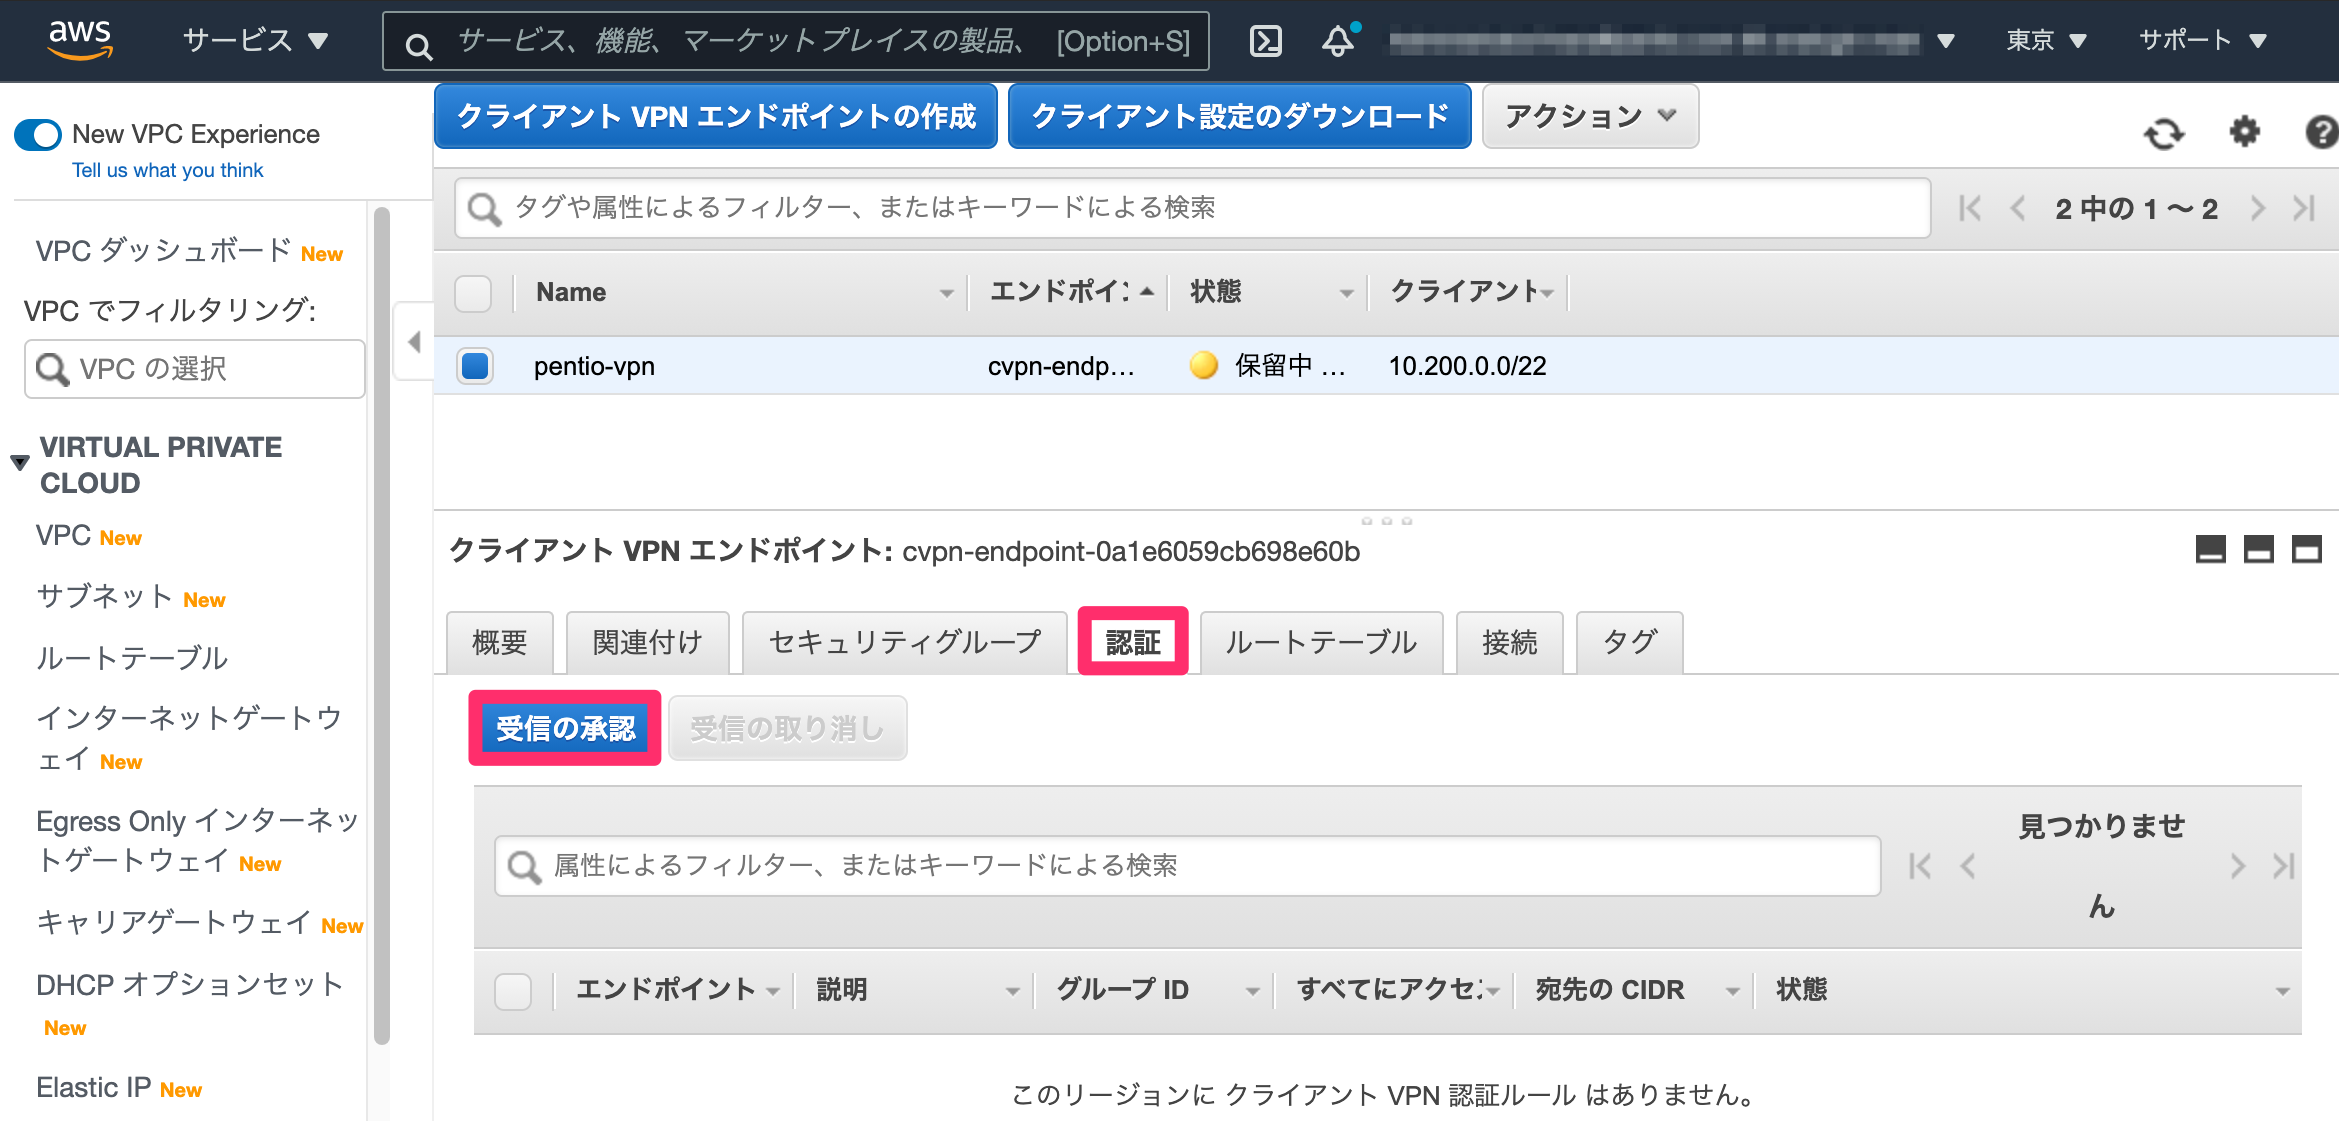Screen dimensions: 2339x1121
Task: Open VPC ダッシュボード in sidebar
Action: click(x=163, y=250)
